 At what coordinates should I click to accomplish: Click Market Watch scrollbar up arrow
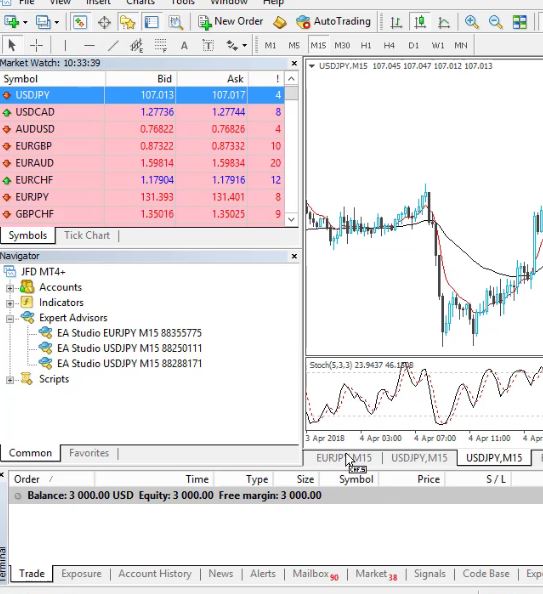[x=291, y=79]
